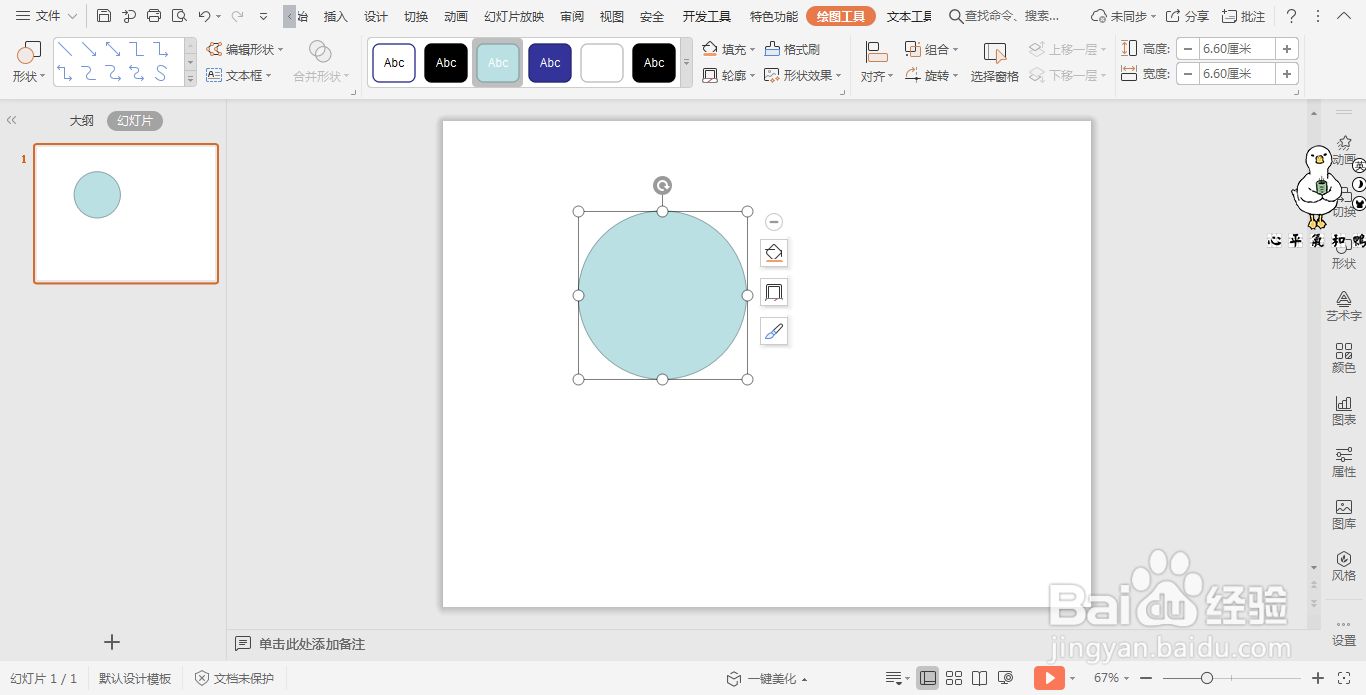Screen dimensions: 1366x695
Task: Select the straight line shape
Action: coord(64,50)
